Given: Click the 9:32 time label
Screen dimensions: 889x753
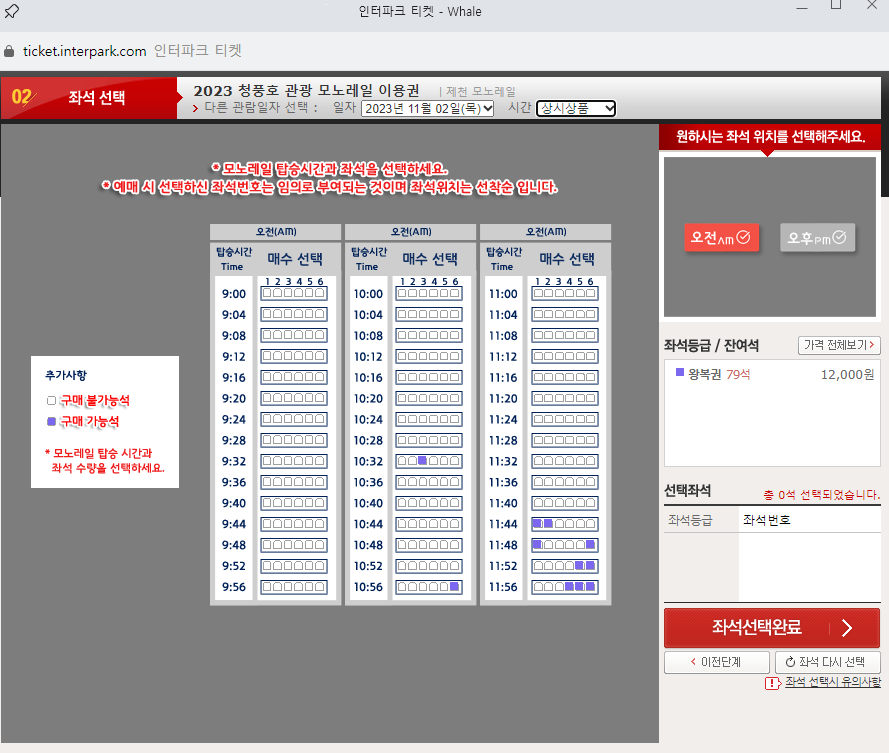Looking at the screenshot, I should pyautogui.click(x=234, y=461).
